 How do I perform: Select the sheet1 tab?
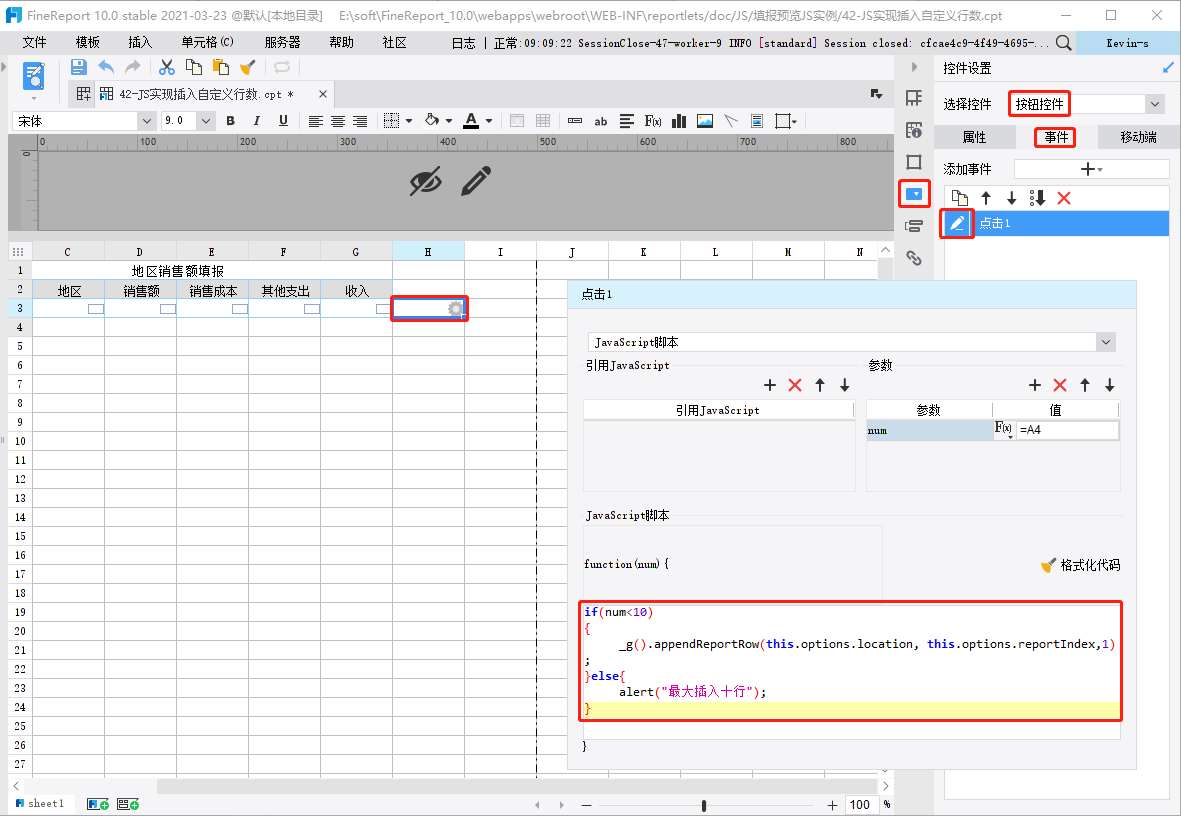coord(40,803)
